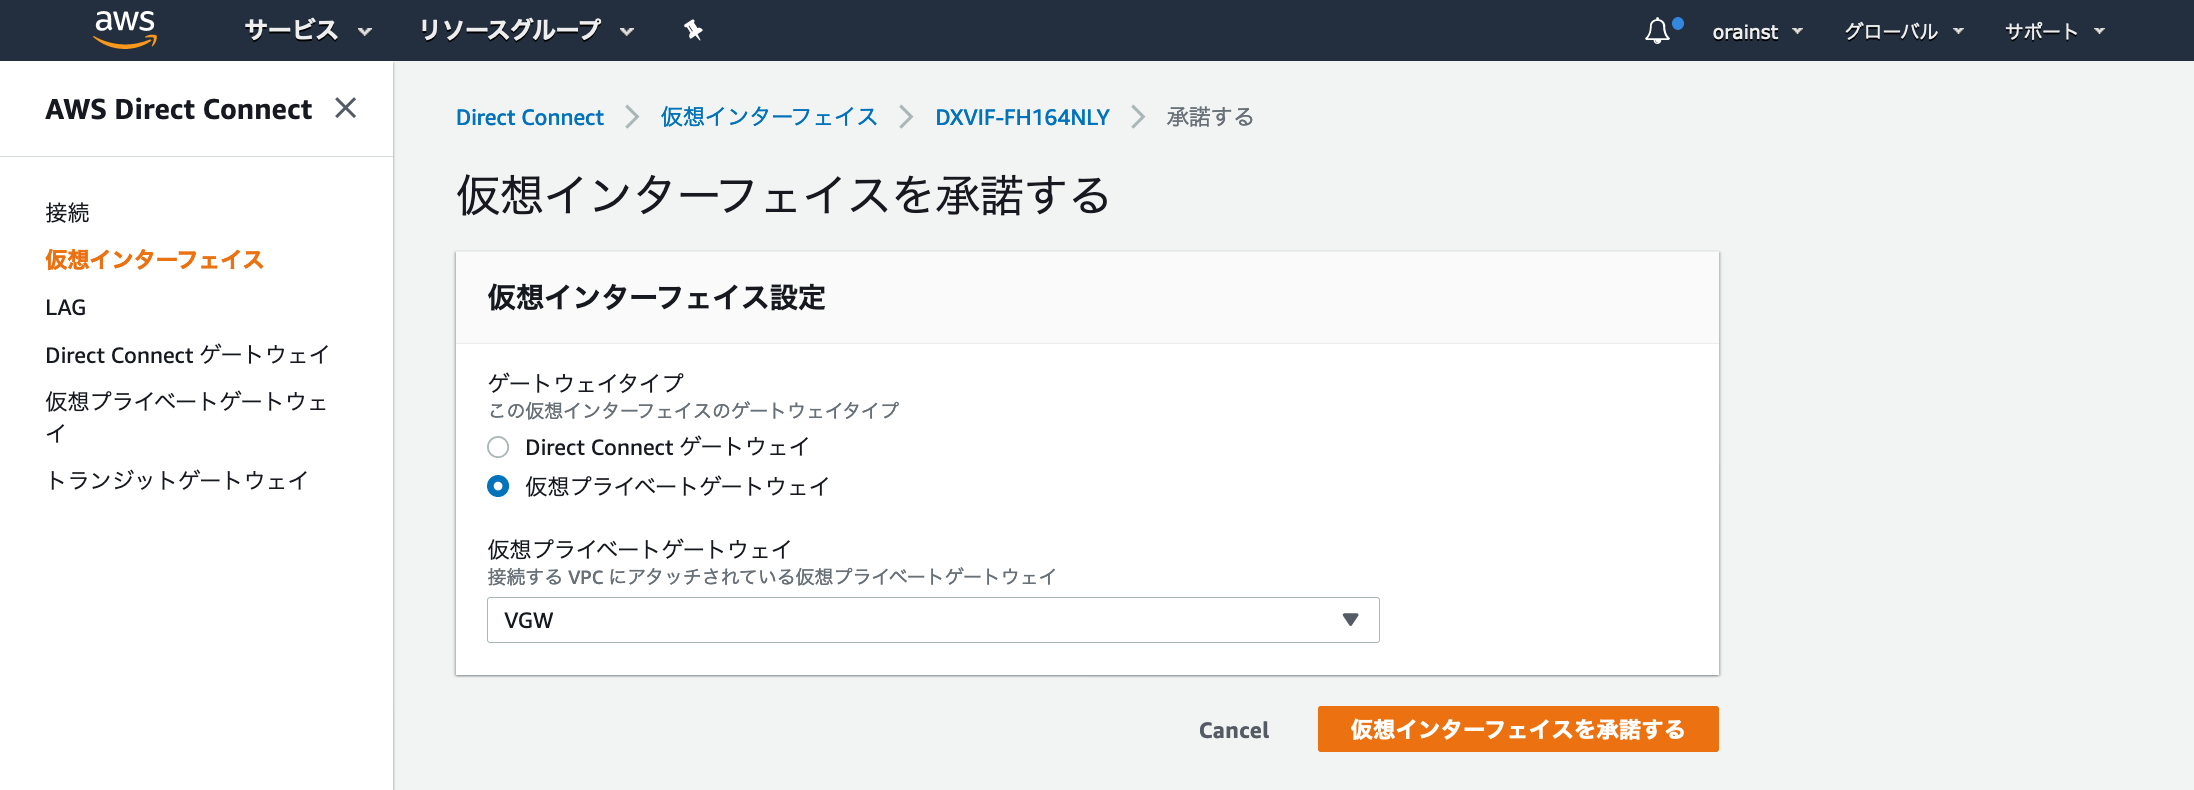Open the orainst account menu
The image size is (2194, 790).
pos(1757,31)
